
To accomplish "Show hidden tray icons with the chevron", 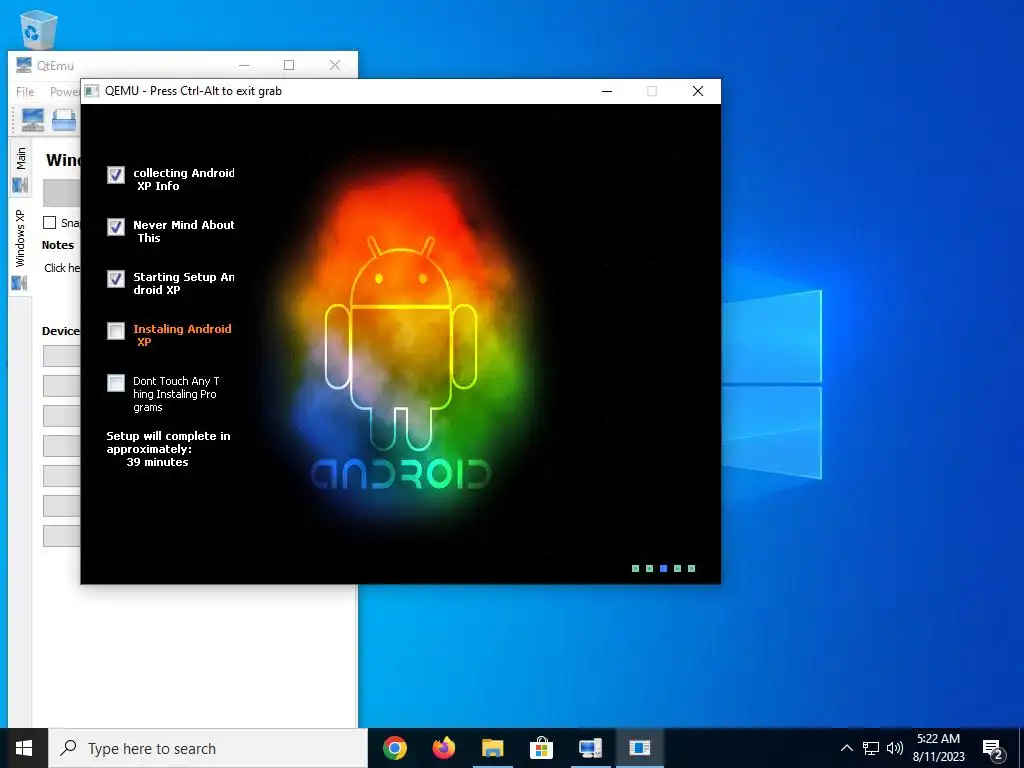I will pos(846,748).
